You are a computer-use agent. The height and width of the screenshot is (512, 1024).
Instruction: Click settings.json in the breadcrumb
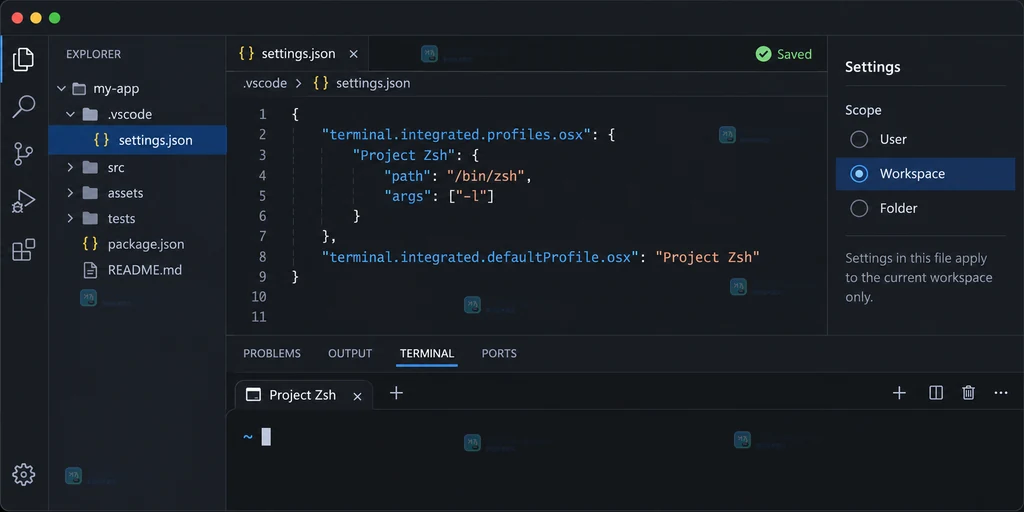373,84
